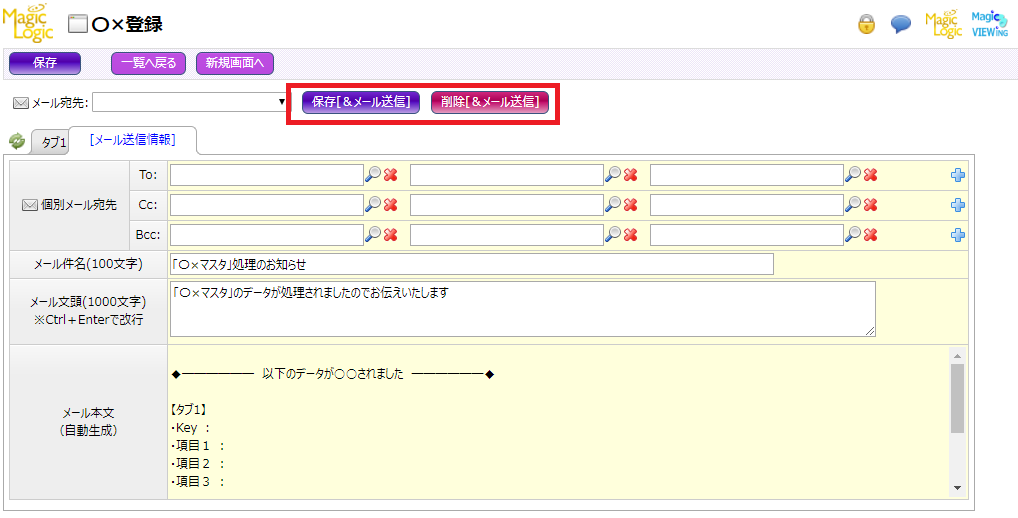Select the [メール送信情報] tab

point(133,141)
